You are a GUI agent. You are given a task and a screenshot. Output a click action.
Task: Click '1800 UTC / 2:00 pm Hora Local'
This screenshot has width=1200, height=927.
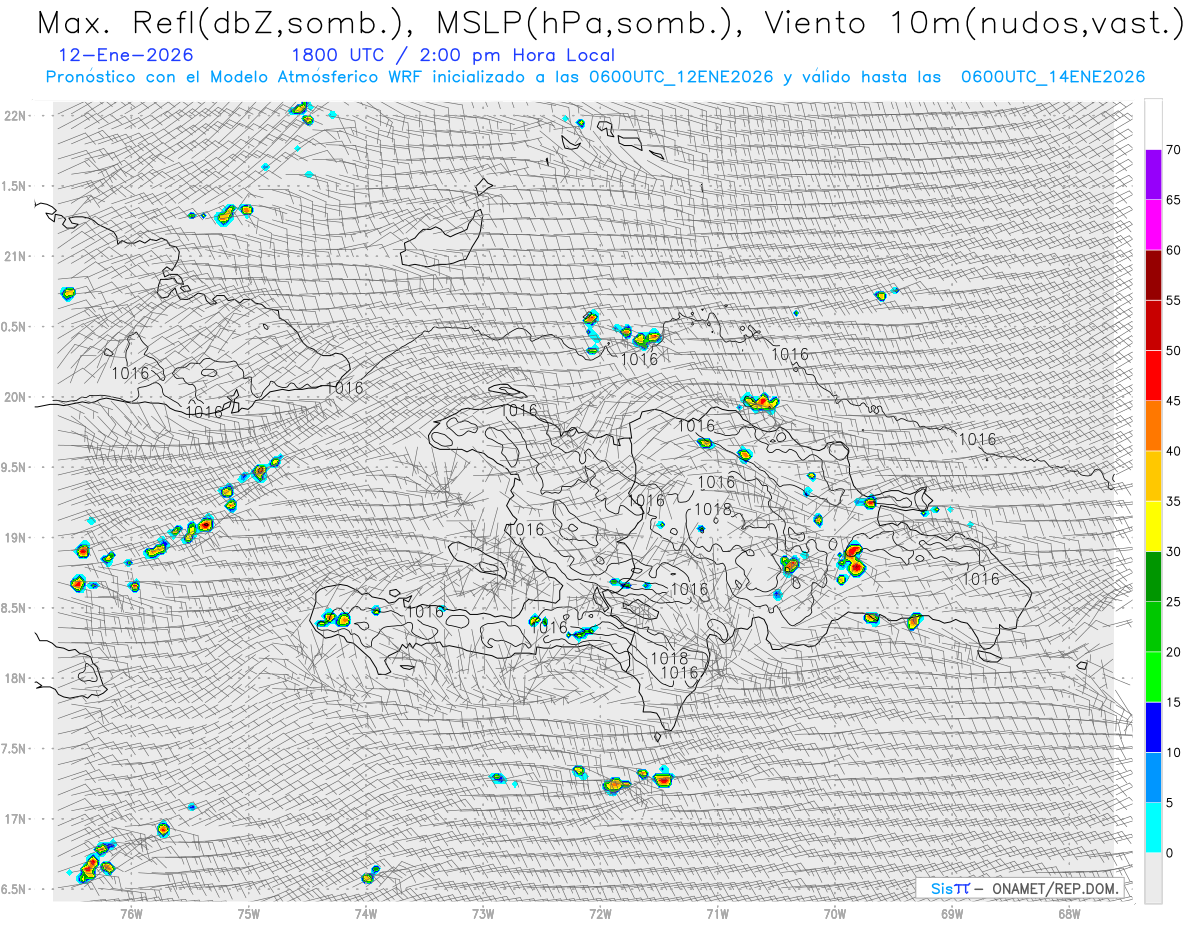point(453,55)
